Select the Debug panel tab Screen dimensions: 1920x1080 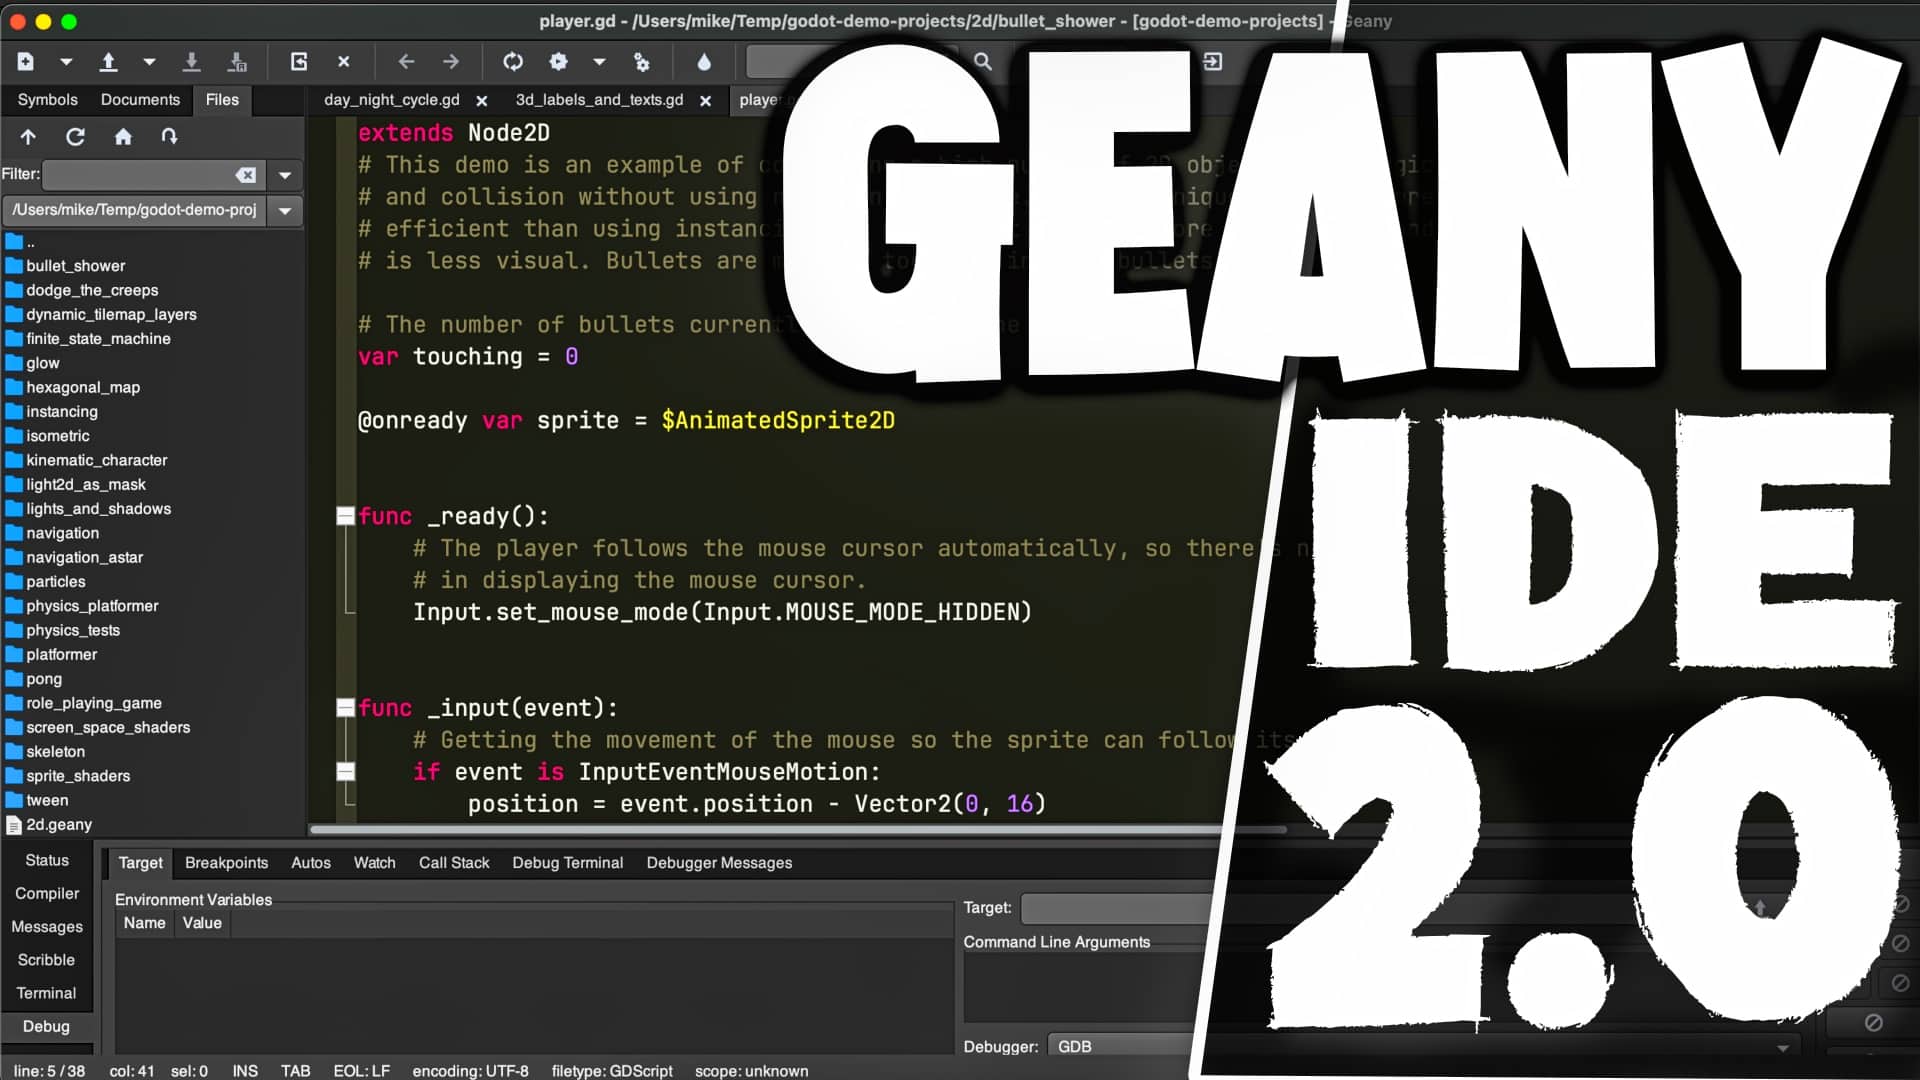(x=47, y=1027)
